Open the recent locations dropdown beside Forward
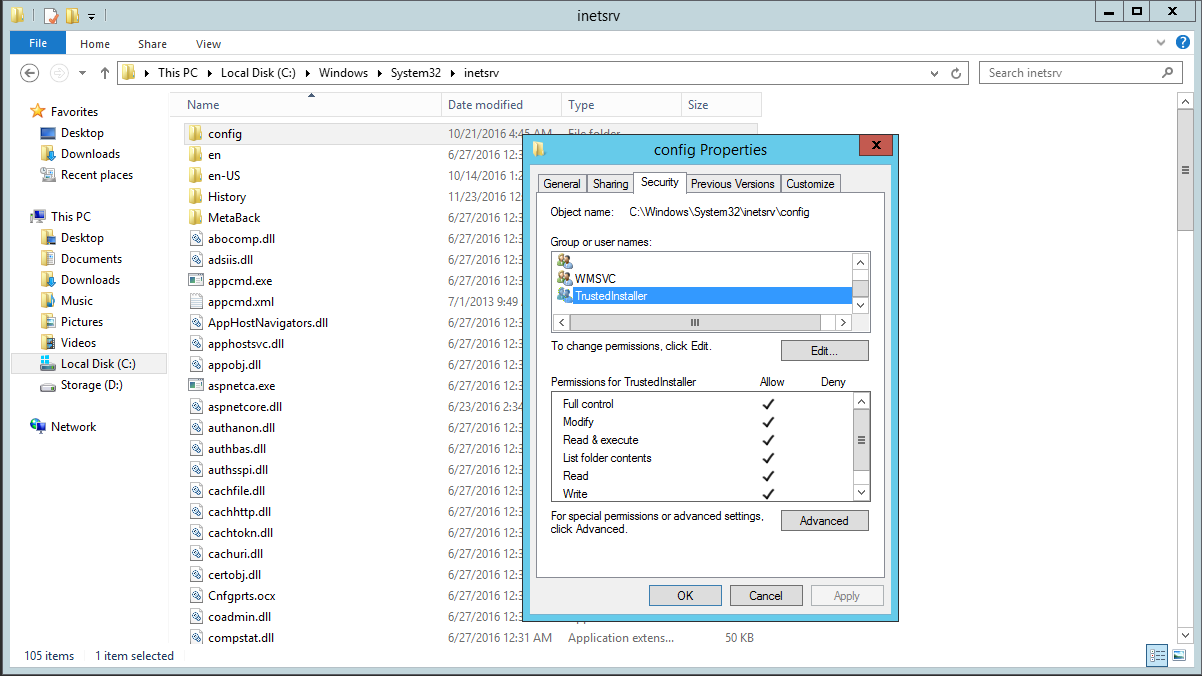Screen dimensions: 1202x676 tap(81, 73)
